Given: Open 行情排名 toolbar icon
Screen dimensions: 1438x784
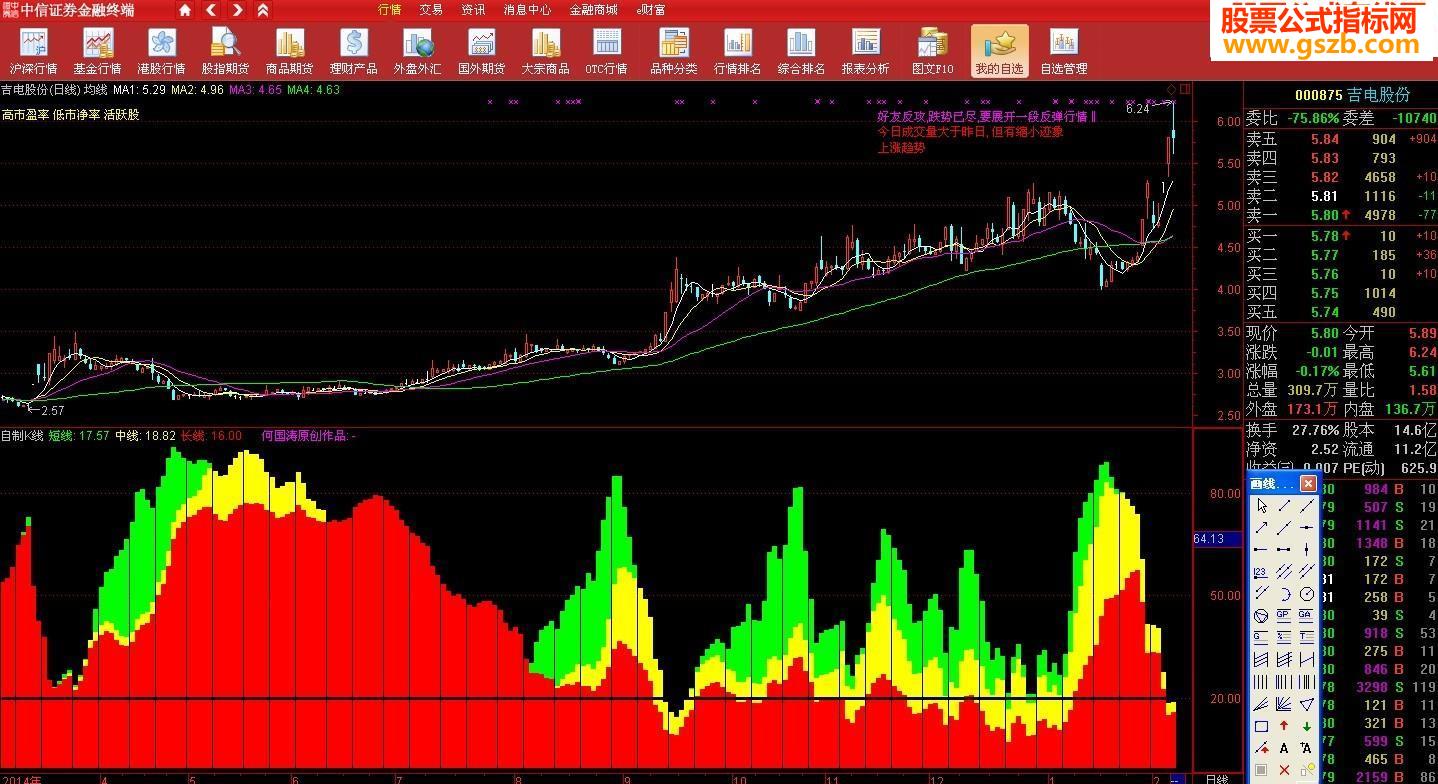Looking at the screenshot, I should [x=738, y=51].
